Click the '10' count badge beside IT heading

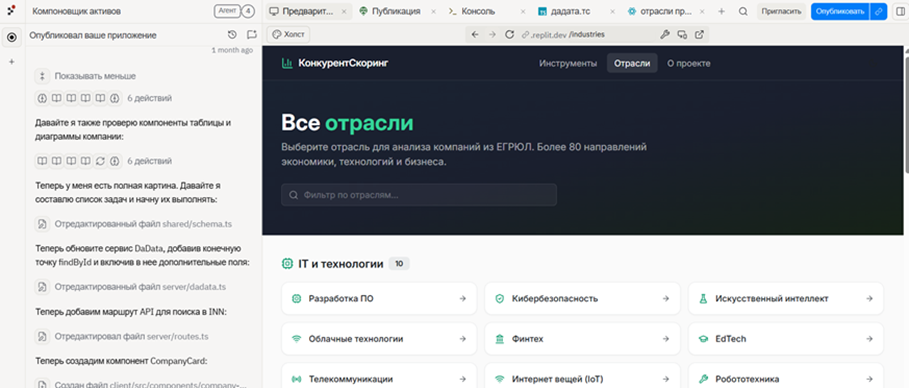[399, 264]
